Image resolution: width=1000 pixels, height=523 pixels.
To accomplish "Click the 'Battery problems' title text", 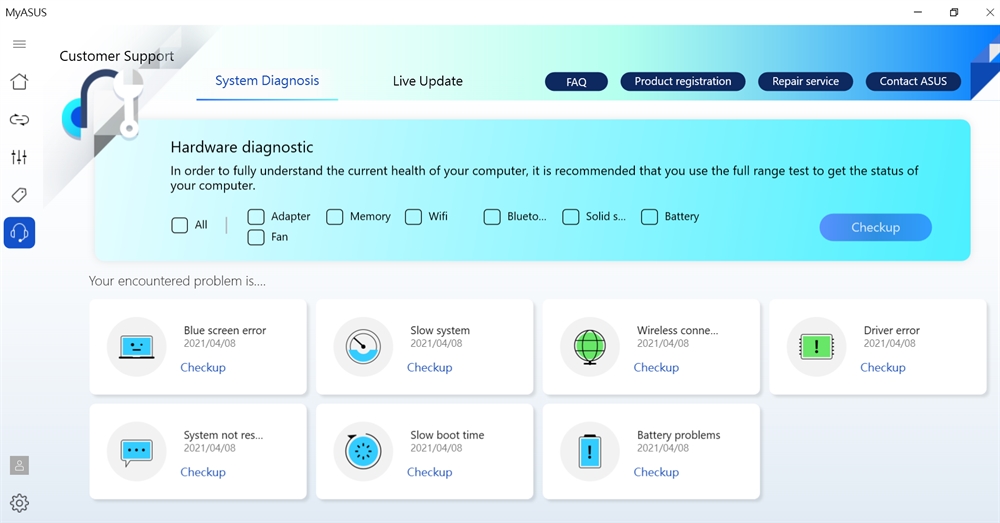I will (x=678, y=435).
